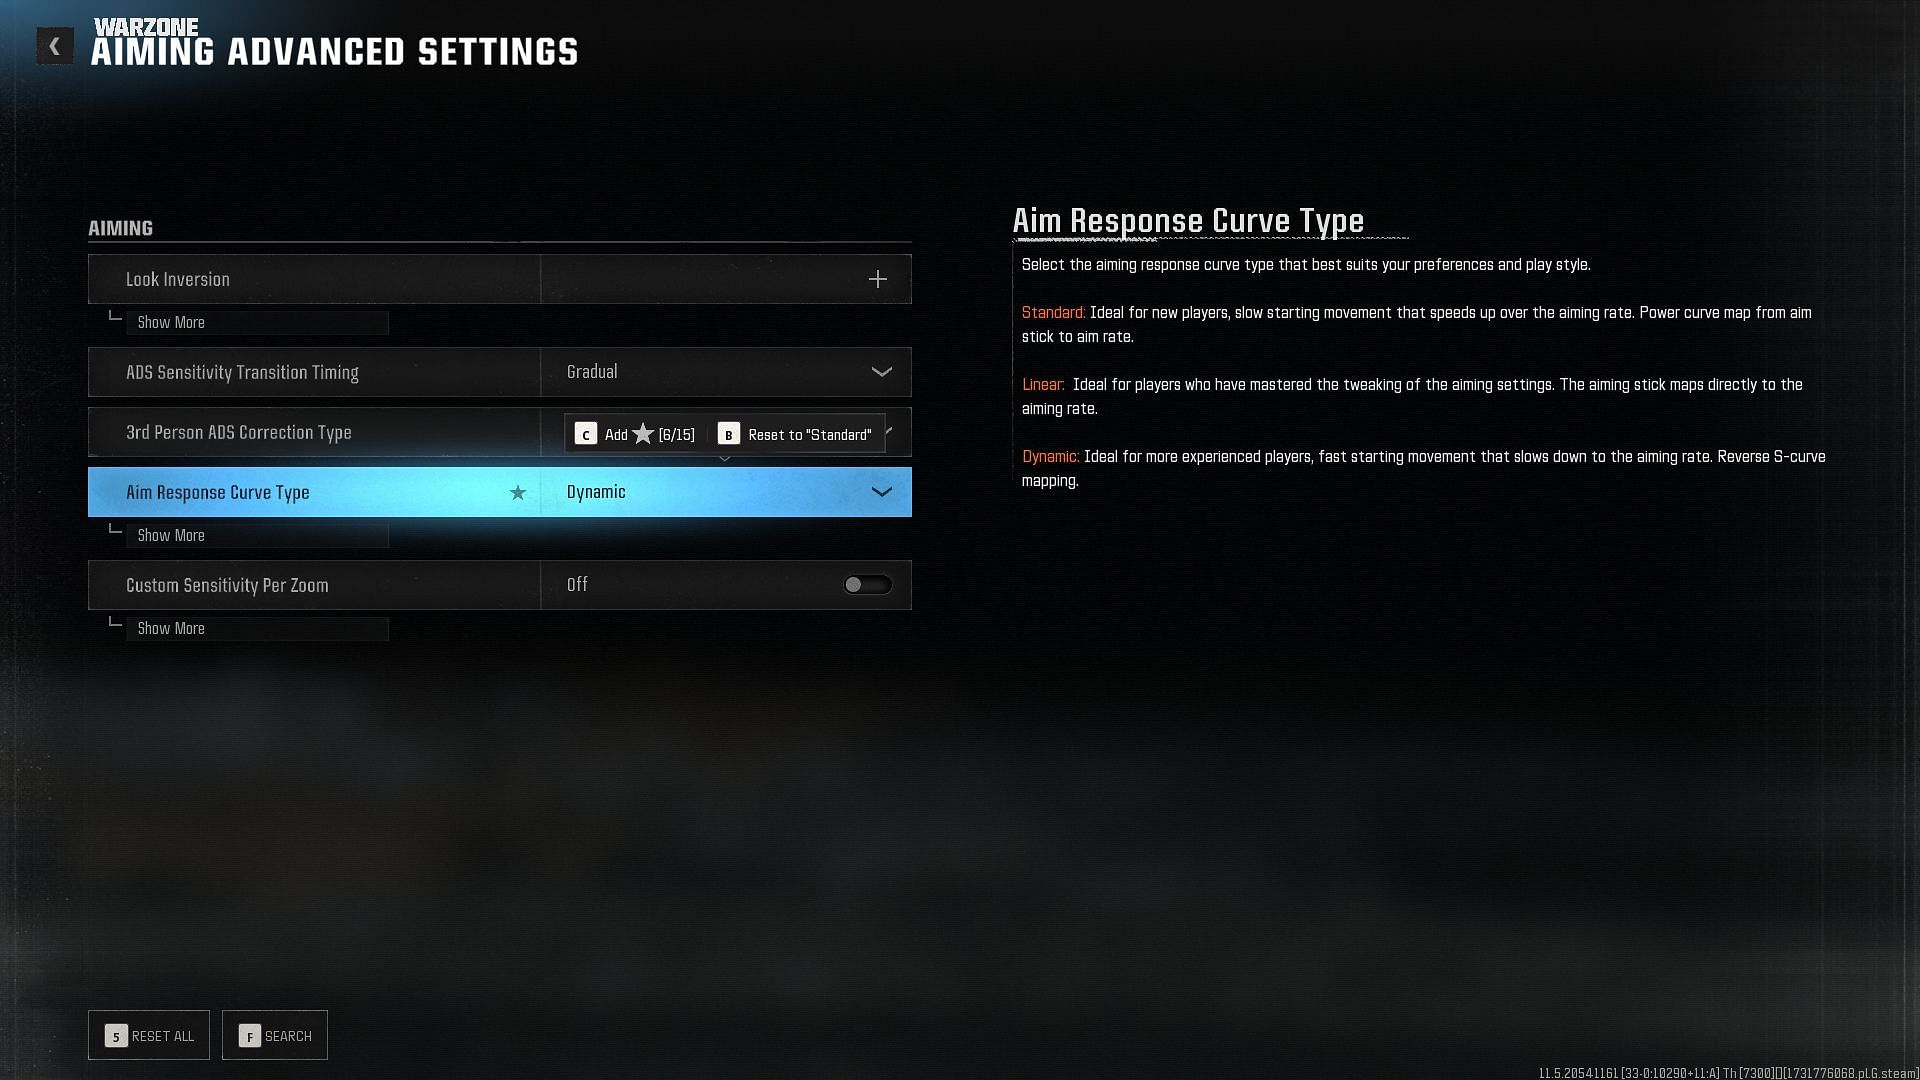The width and height of the screenshot is (1920, 1080).
Task: Expand the Aim Response Curve Type dropdown
Action: coord(880,492)
